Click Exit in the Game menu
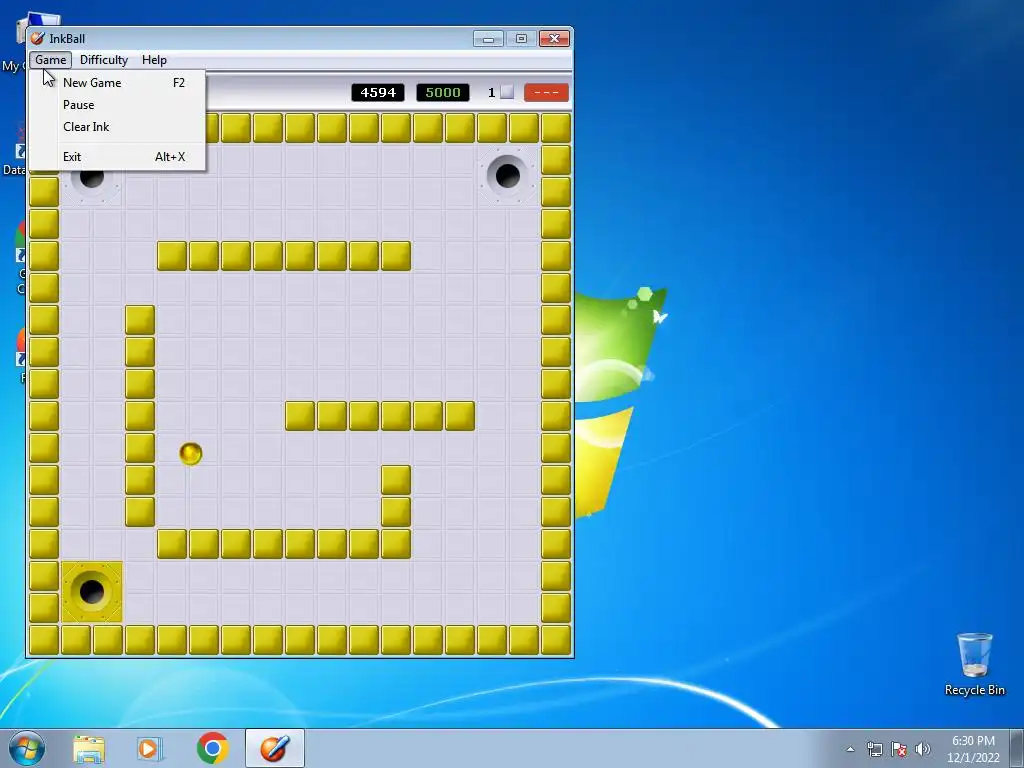Viewport: 1024px width, 768px height. pyautogui.click(x=123, y=157)
